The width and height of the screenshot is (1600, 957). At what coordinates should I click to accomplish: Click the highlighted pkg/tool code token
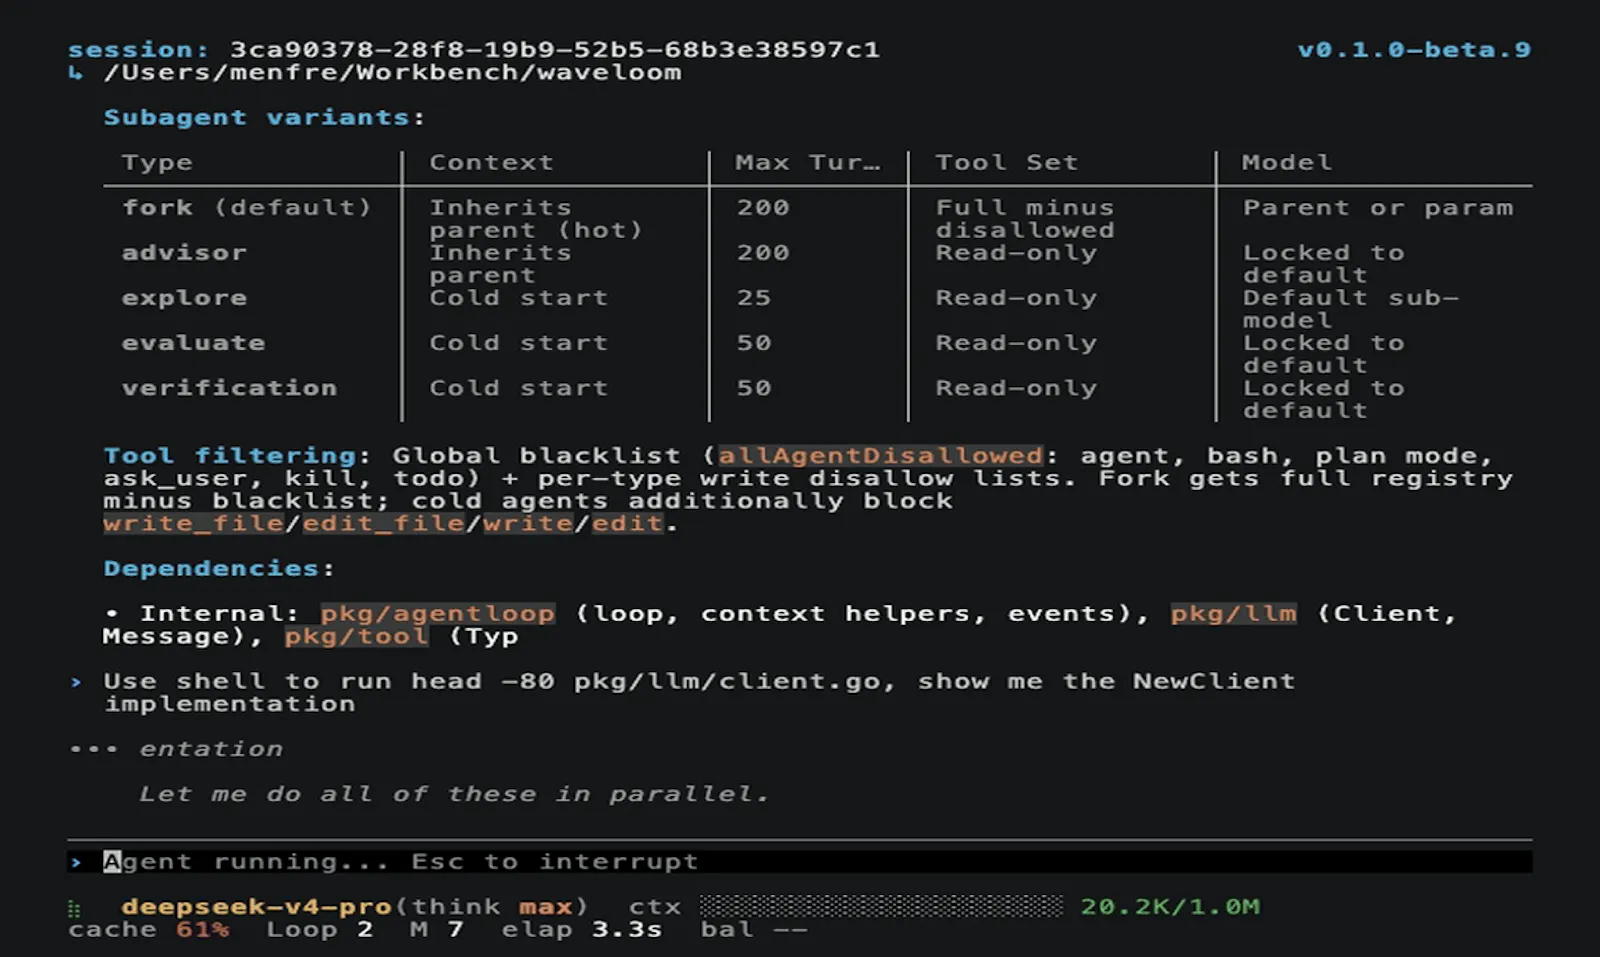pos(356,636)
